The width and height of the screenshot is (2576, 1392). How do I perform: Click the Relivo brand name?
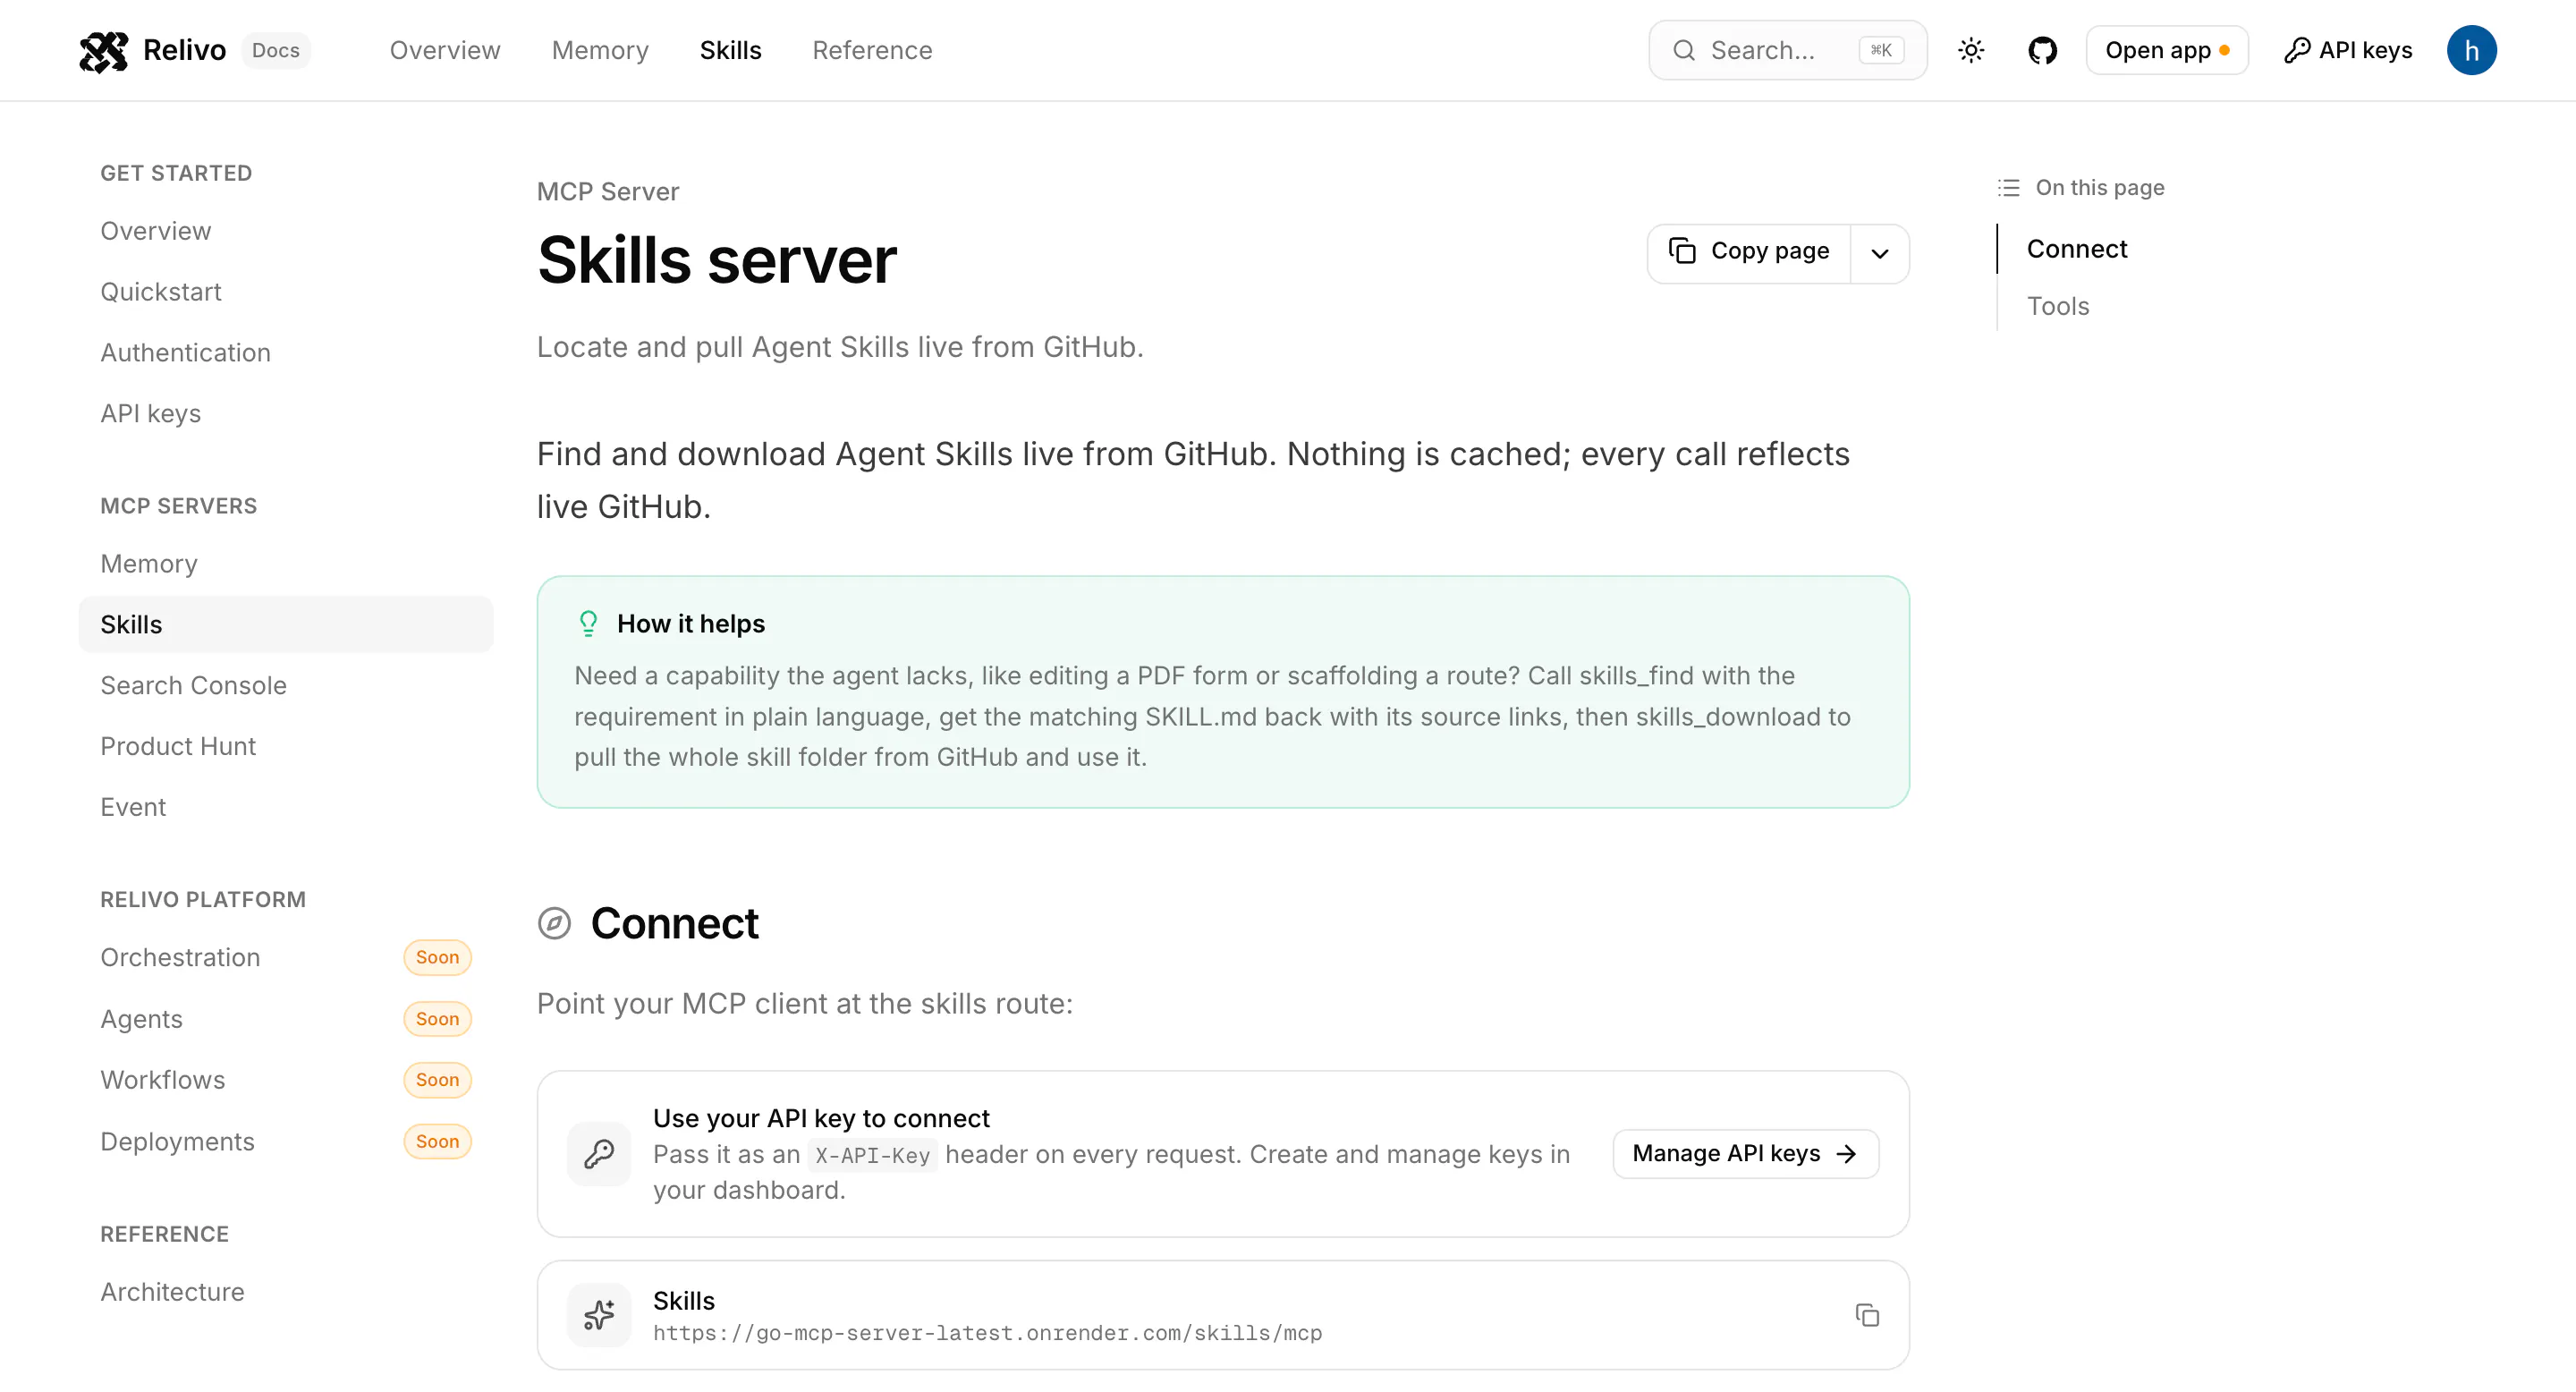coord(185,50)
